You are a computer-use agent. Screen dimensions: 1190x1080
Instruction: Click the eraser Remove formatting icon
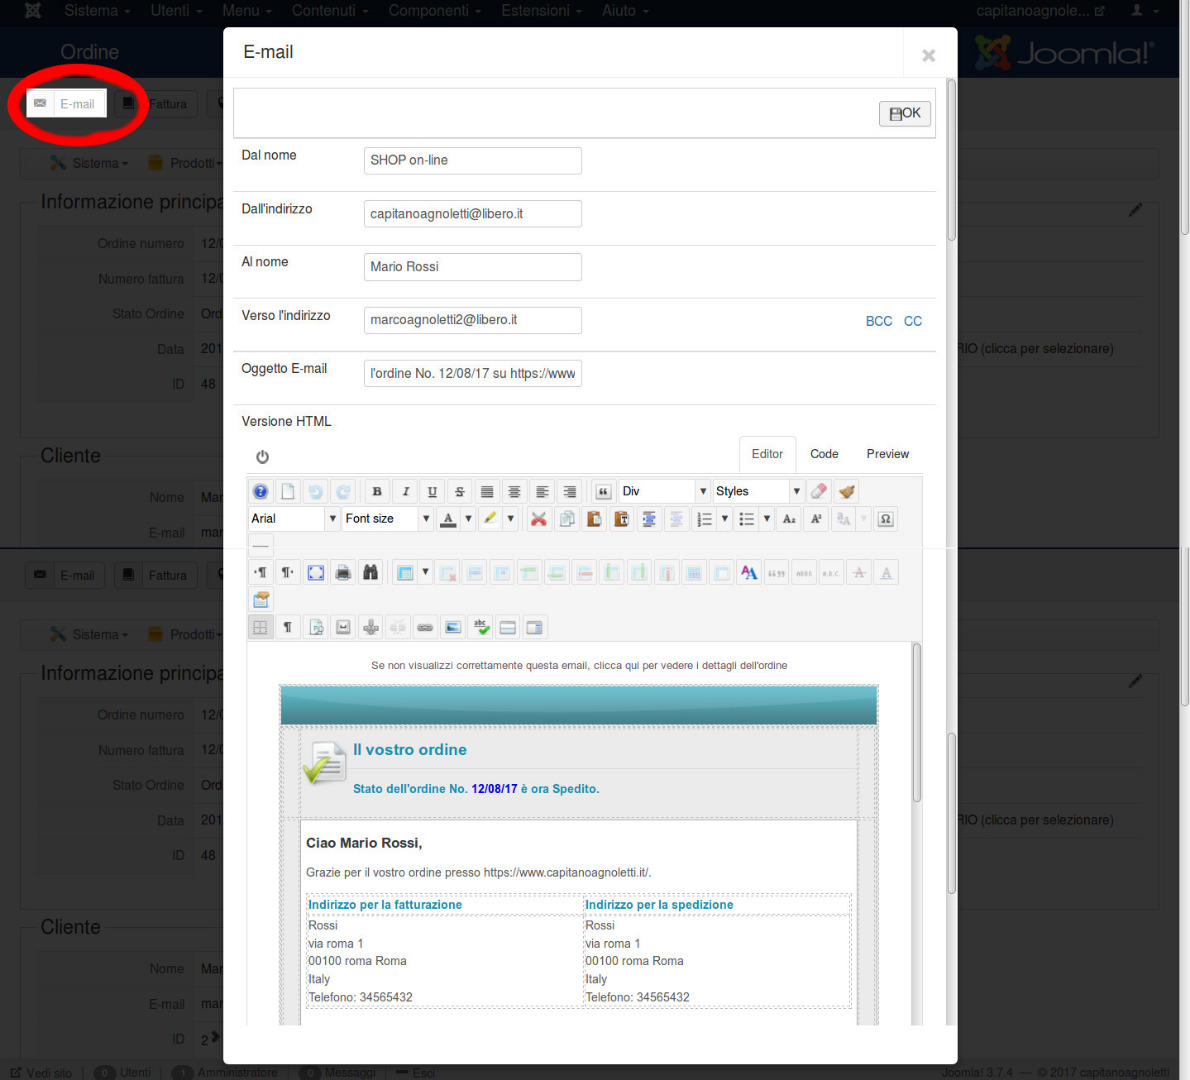pyautogui.click(x=819, y=492)
